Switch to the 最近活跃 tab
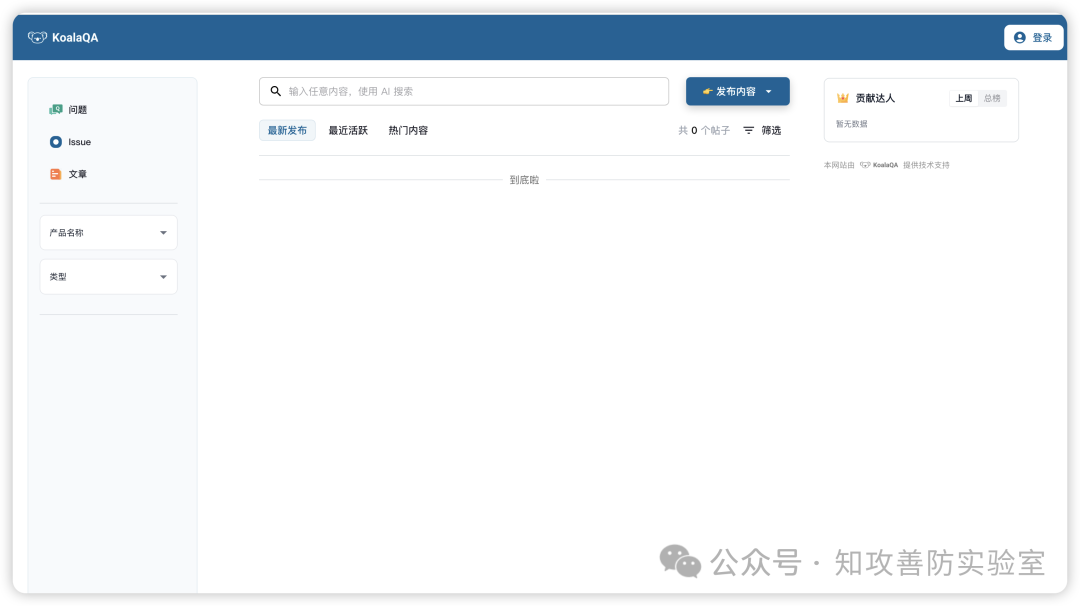Image resolution: width=1080 pixels, height=606 pixels. [347, 130]
